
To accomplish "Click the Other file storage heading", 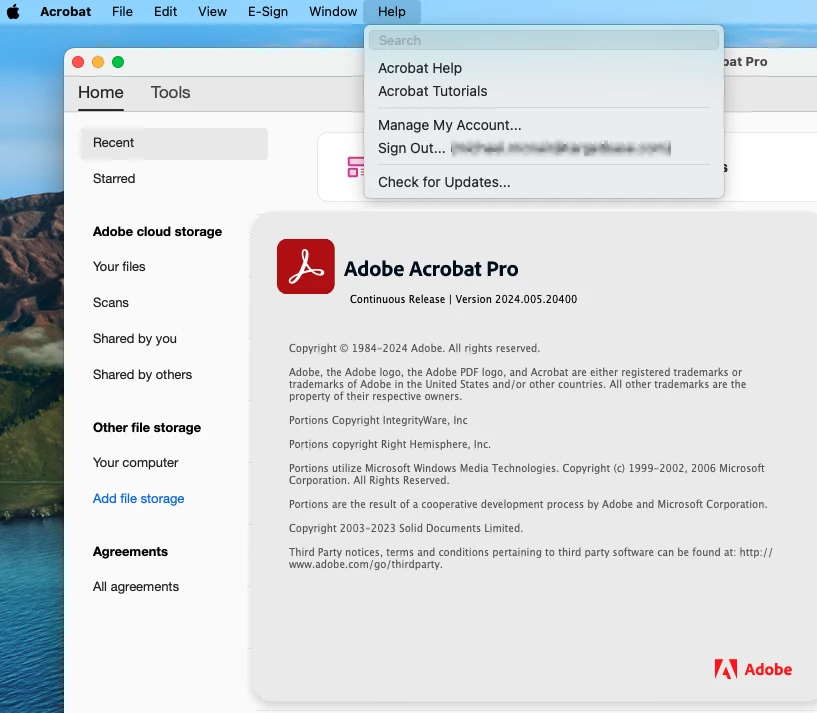I will 147,427.
